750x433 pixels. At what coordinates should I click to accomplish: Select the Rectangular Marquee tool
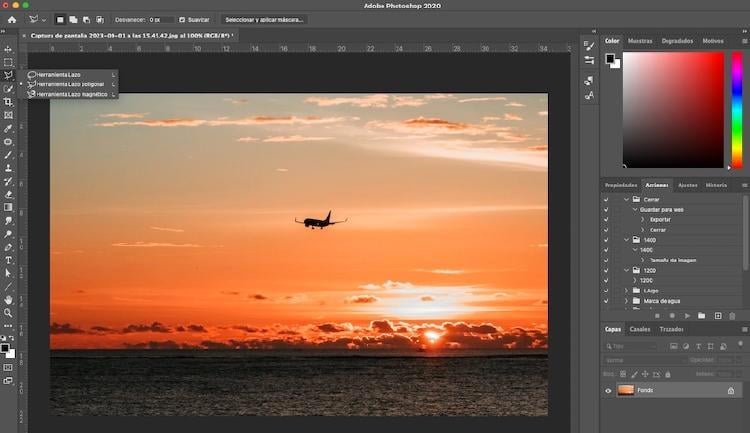click(8, 62)
